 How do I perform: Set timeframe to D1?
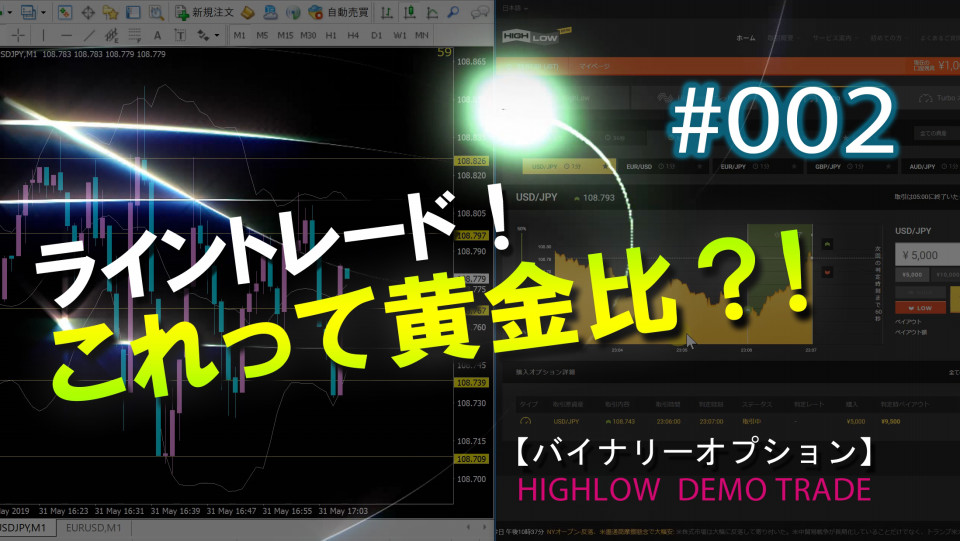[377, 35]
